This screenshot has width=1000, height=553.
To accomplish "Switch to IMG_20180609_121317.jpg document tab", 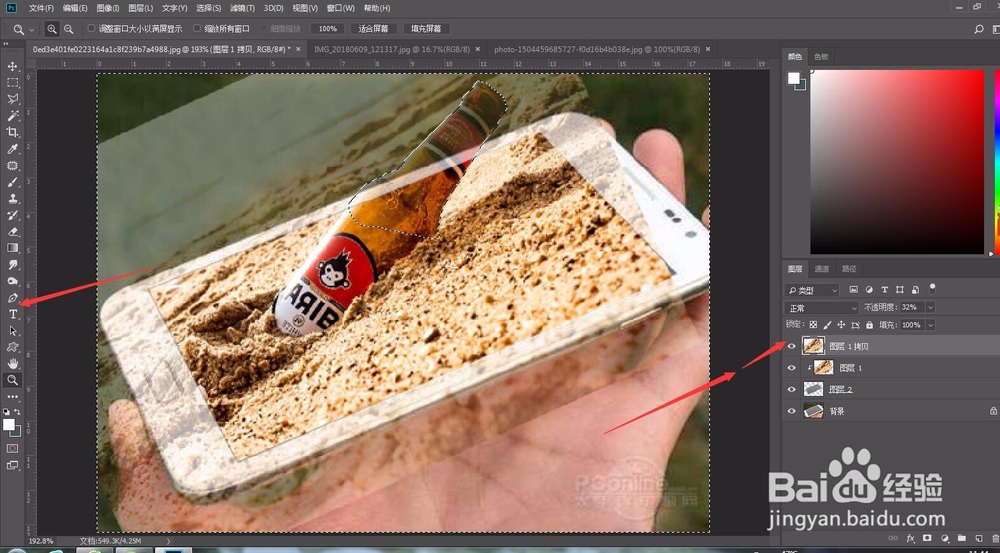I will coord(392,49).
